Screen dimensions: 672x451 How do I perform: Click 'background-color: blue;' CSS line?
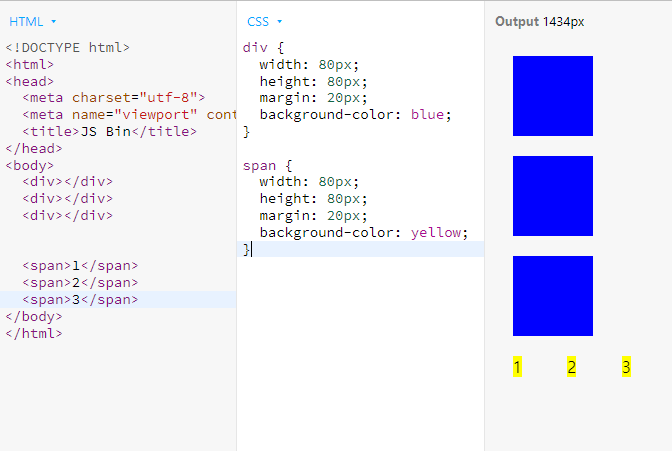coord(355,114)
